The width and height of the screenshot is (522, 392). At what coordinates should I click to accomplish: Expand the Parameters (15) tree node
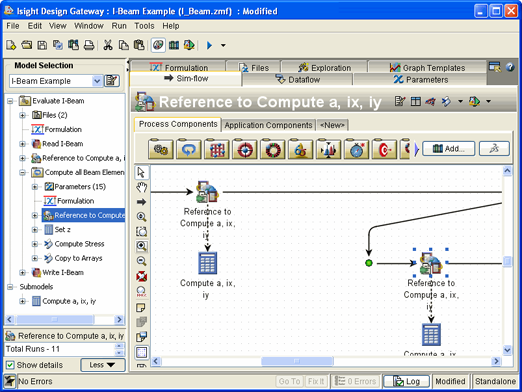(35, 187)
